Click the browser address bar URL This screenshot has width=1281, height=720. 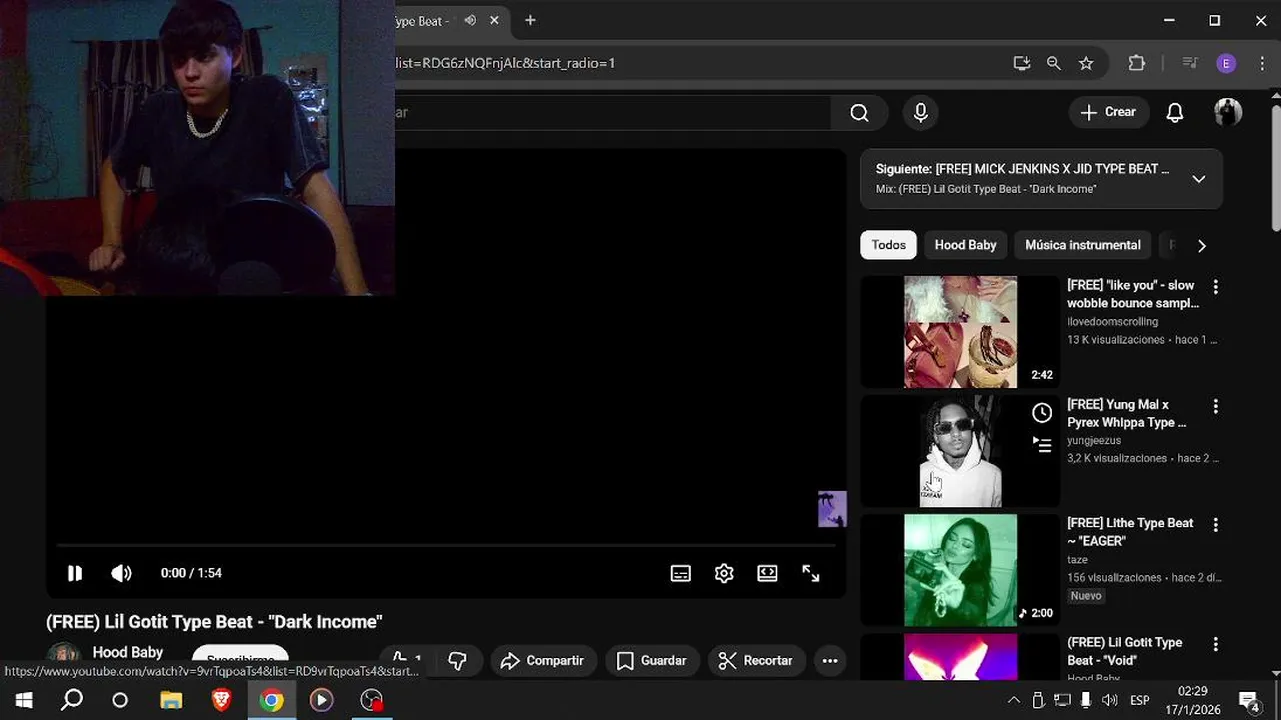pos(505,63)
